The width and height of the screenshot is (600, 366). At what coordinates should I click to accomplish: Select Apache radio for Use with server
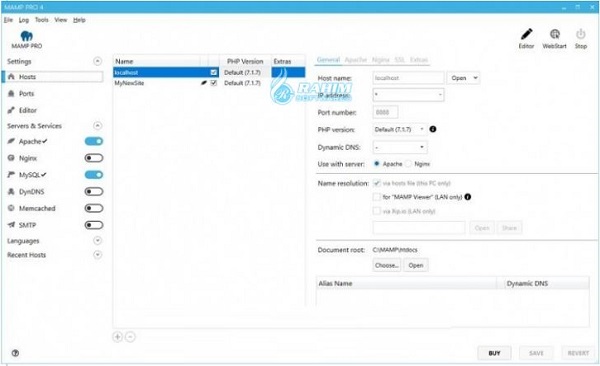pos(377,163)
